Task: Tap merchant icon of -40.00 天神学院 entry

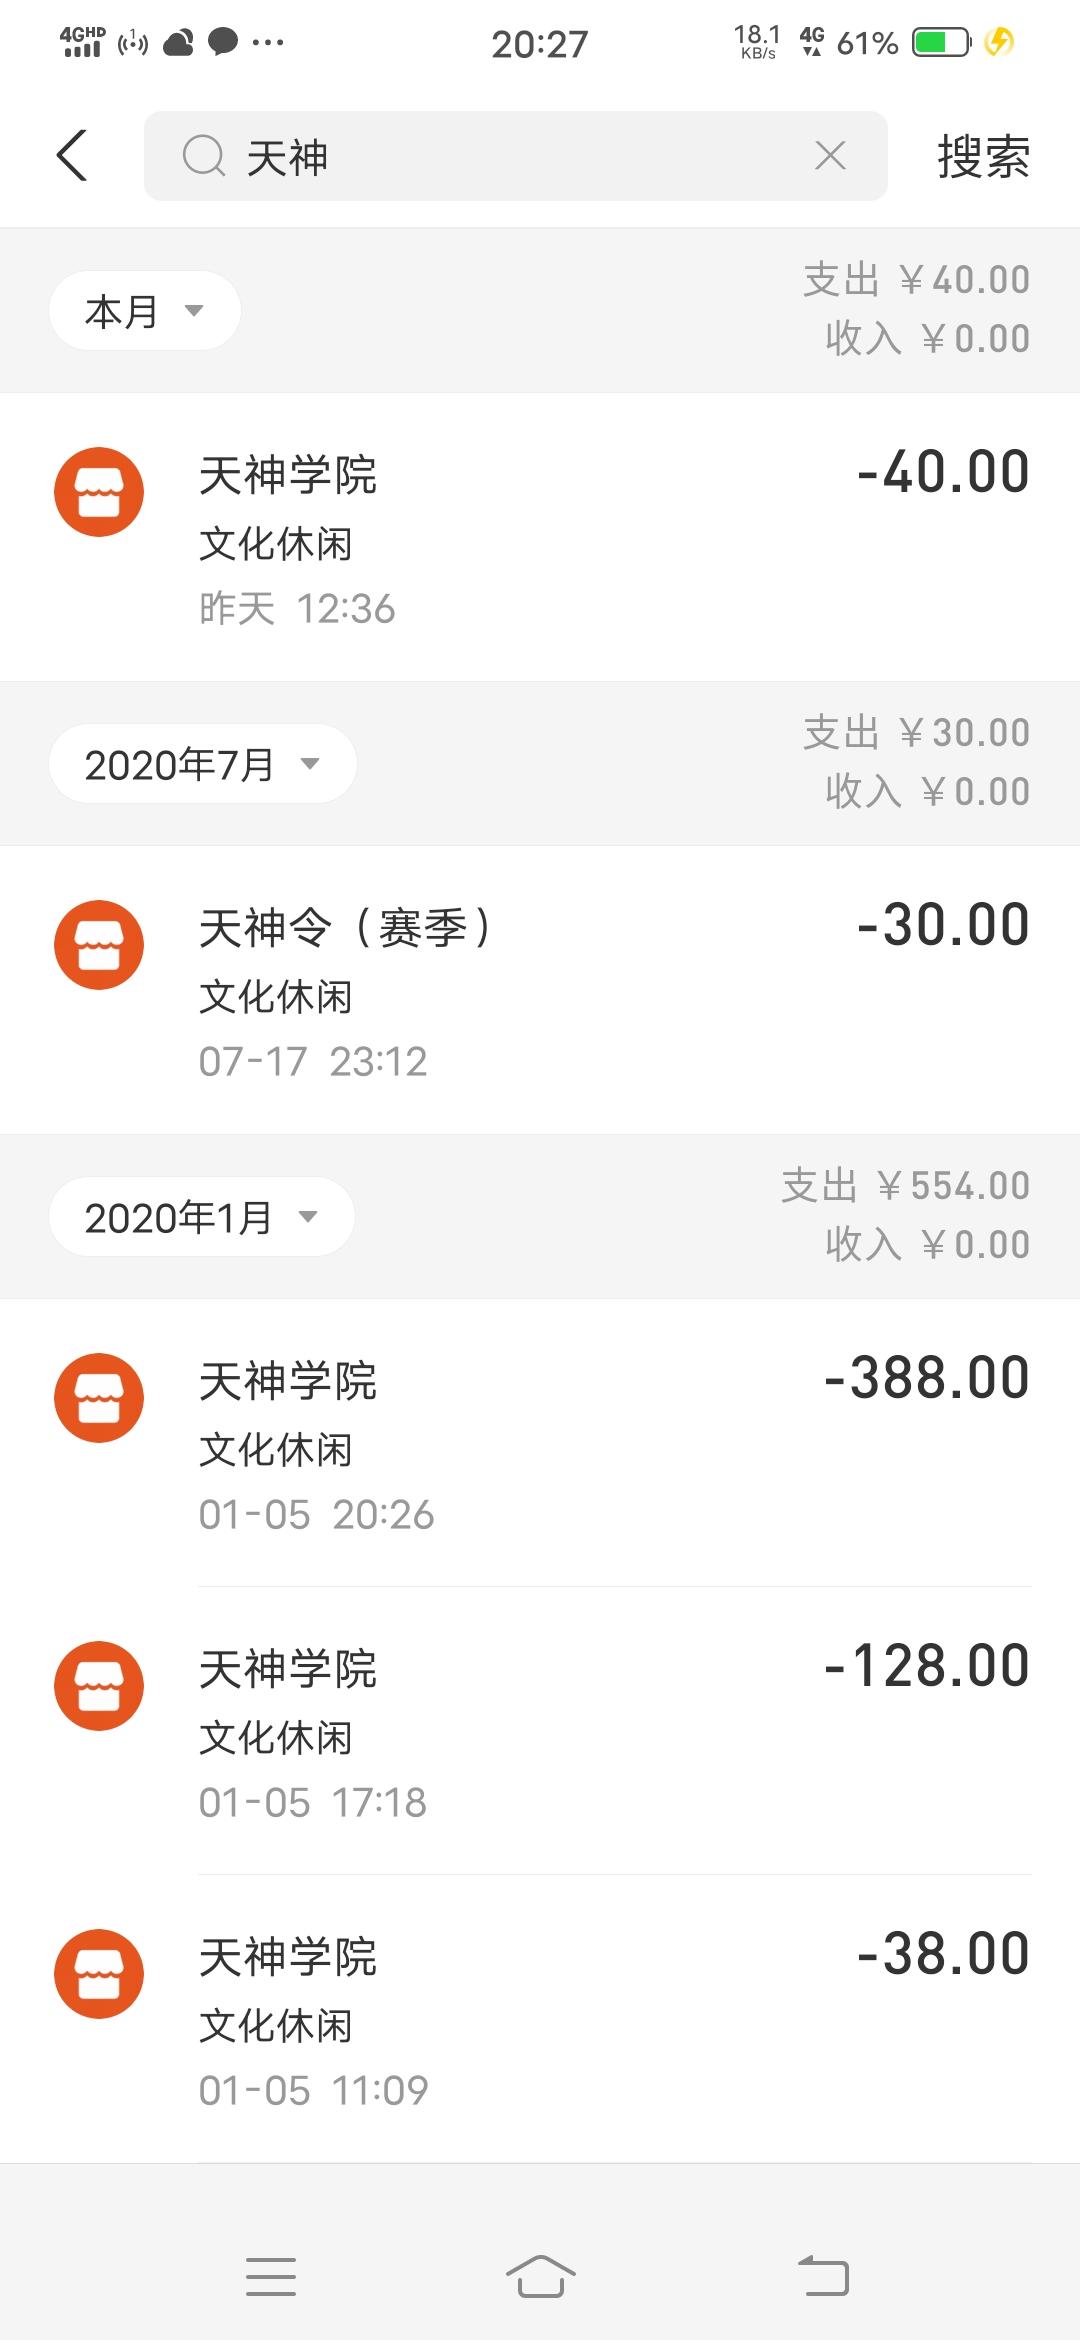Action: pyautogui.click(x=99, y=492)
